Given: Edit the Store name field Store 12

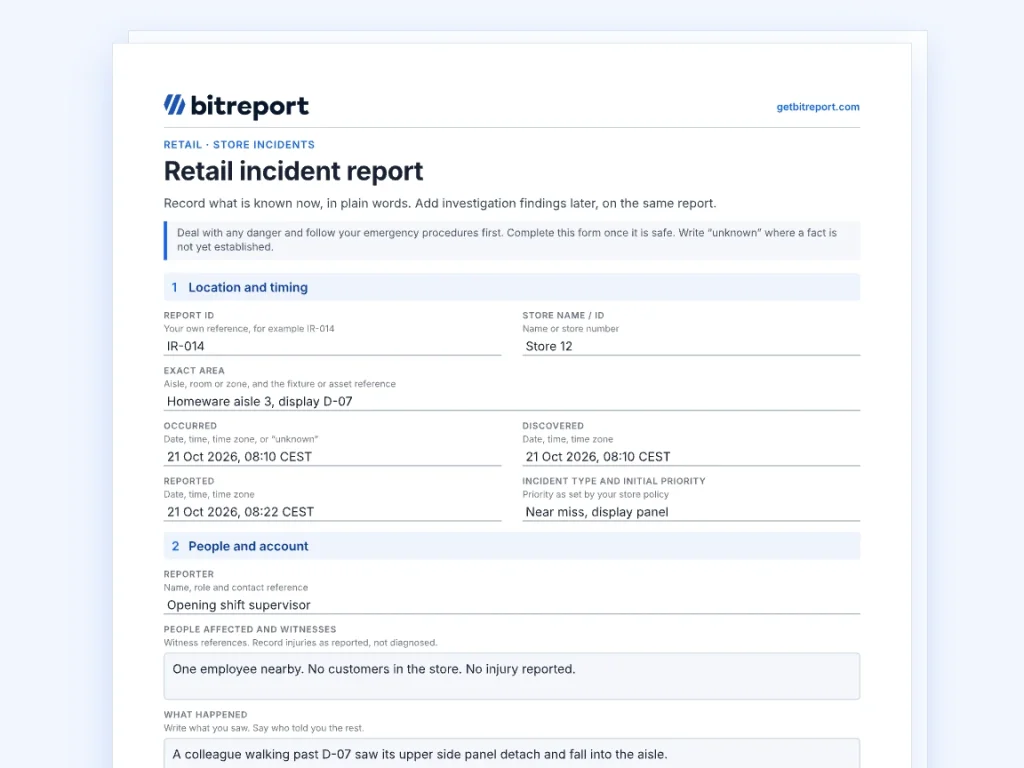Looking at the screenshot, I should coord(691,346).
